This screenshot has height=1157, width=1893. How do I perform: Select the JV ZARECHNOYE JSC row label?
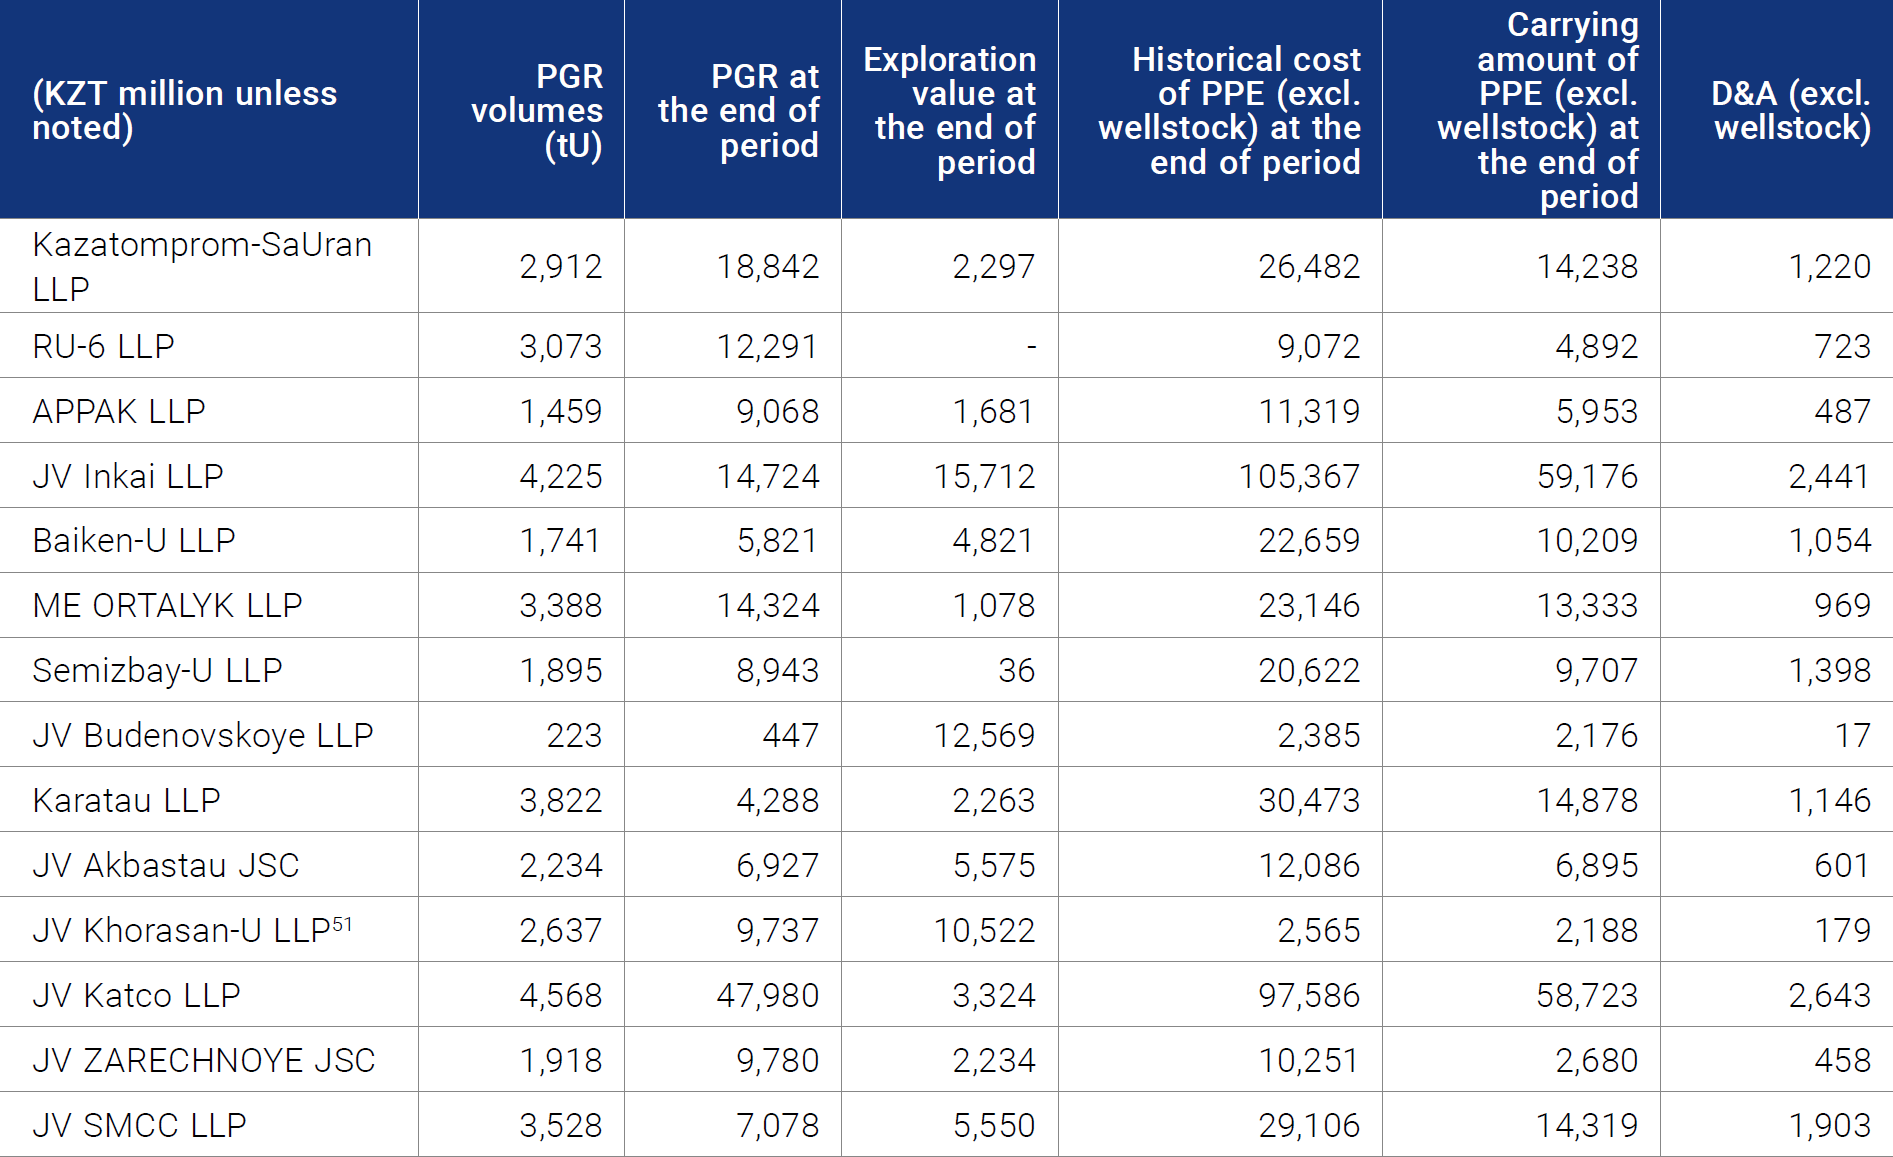204,1060
